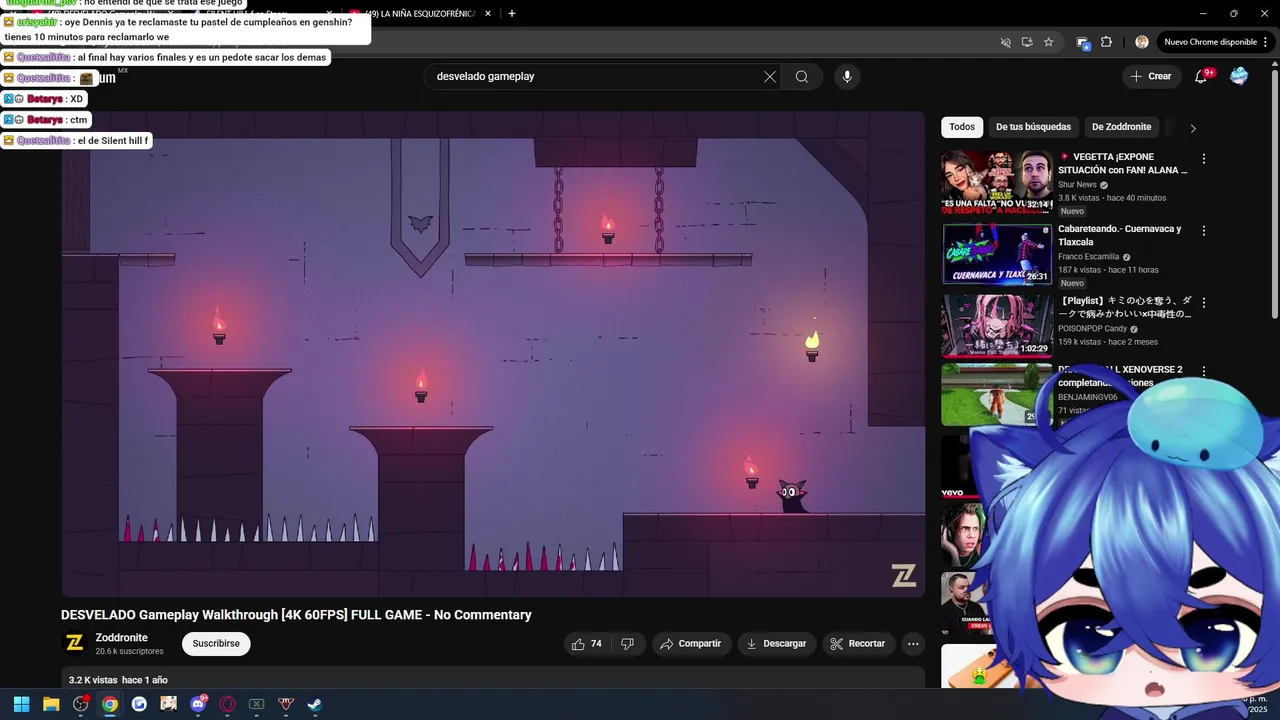Open OBS Studio from the taskbar
Viewport: 1280px width, 720px height.
click(x=80, y=704)
